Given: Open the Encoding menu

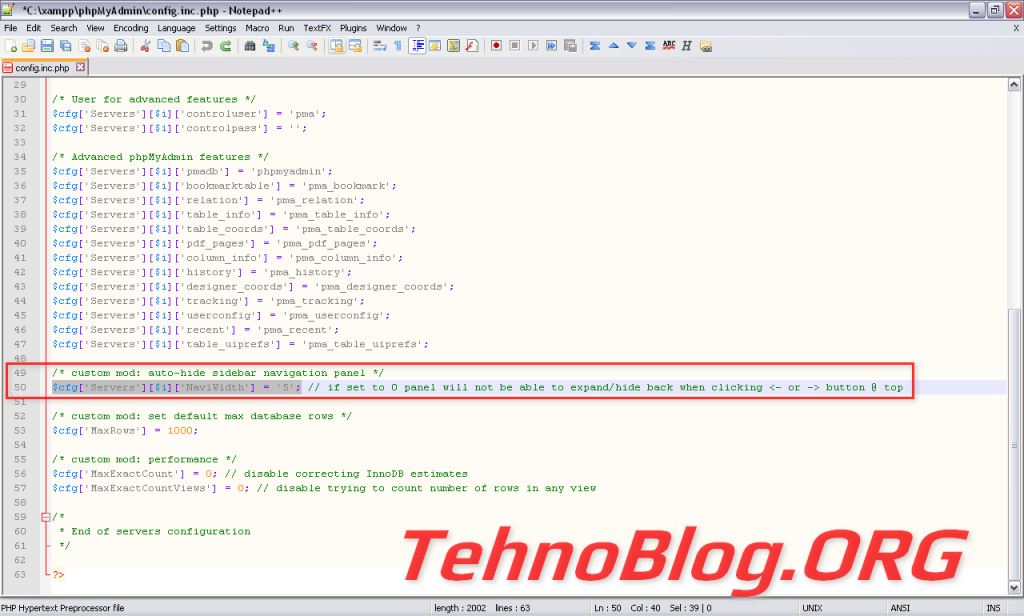Looking at the screenshot, I should tap(130, 28).
